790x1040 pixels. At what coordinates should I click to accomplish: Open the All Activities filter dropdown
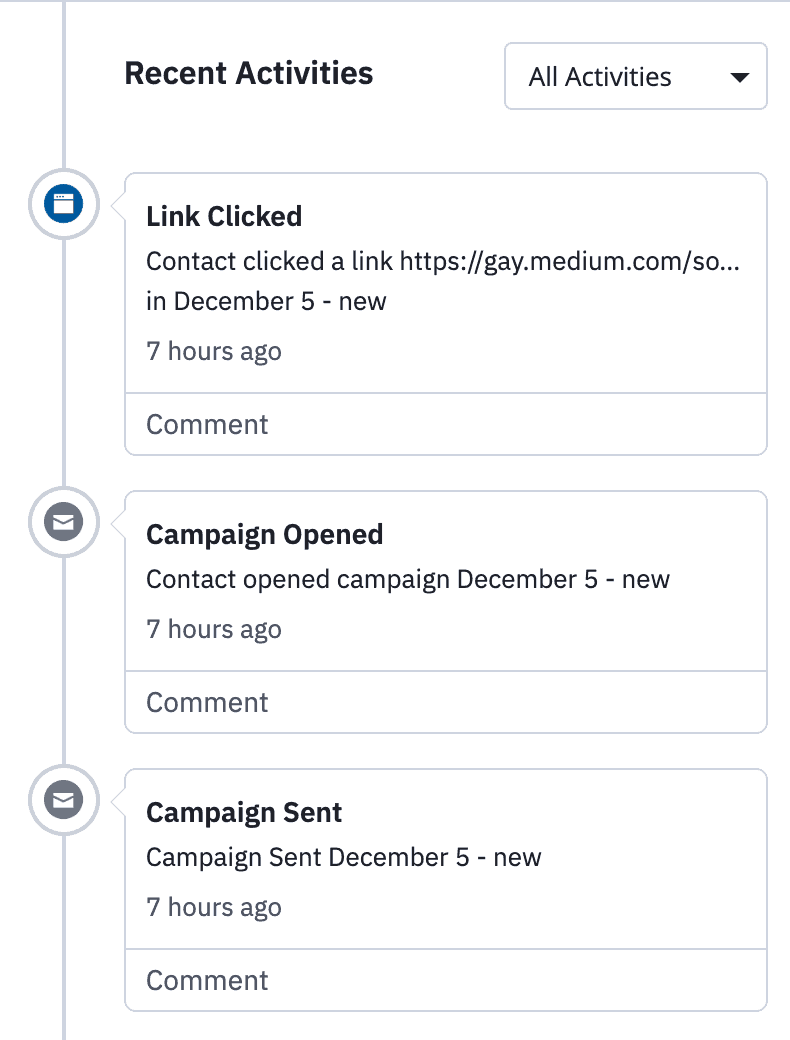(635, 76)
